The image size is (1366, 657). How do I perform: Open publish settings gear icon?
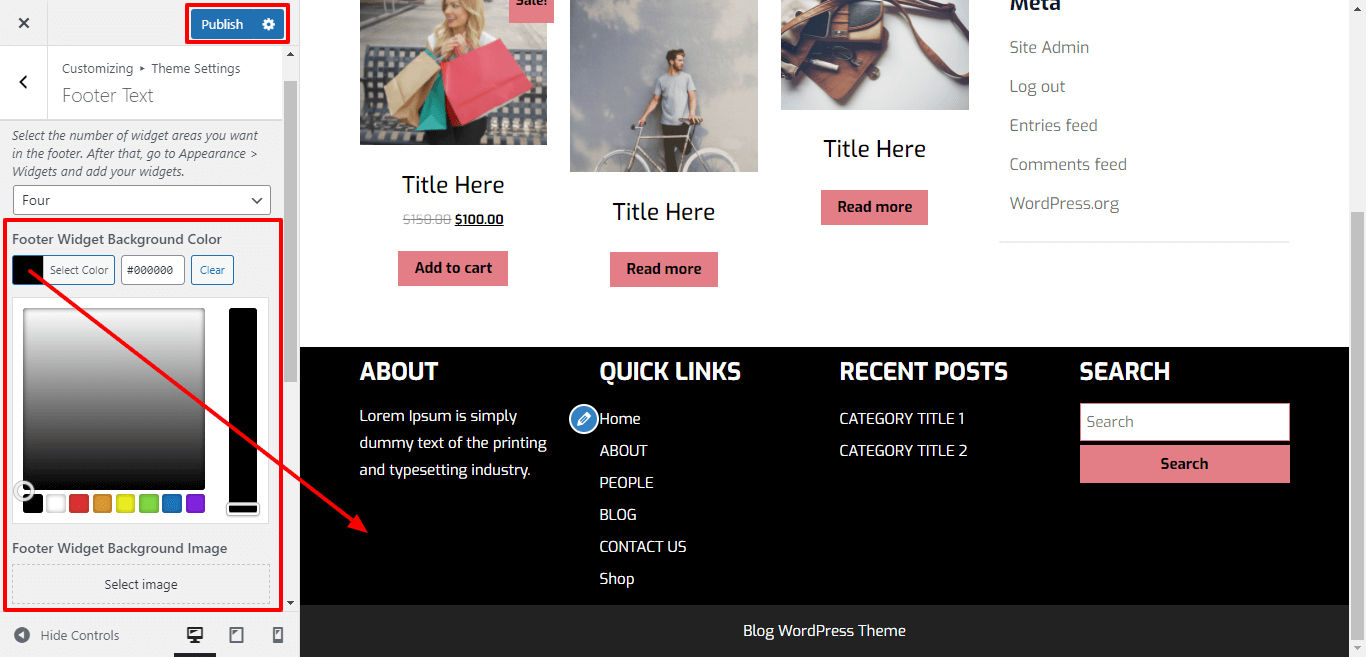[x=268, y=24]
